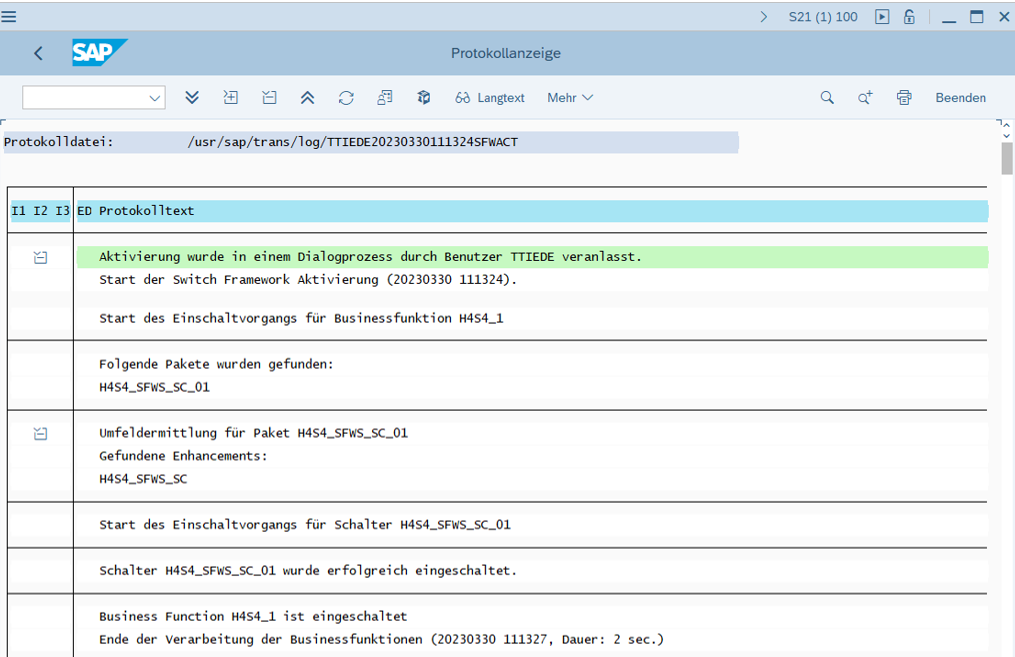1015x657 pixels.
Task: Click the expand all double-chevron down icon
Action: (192, 97)
